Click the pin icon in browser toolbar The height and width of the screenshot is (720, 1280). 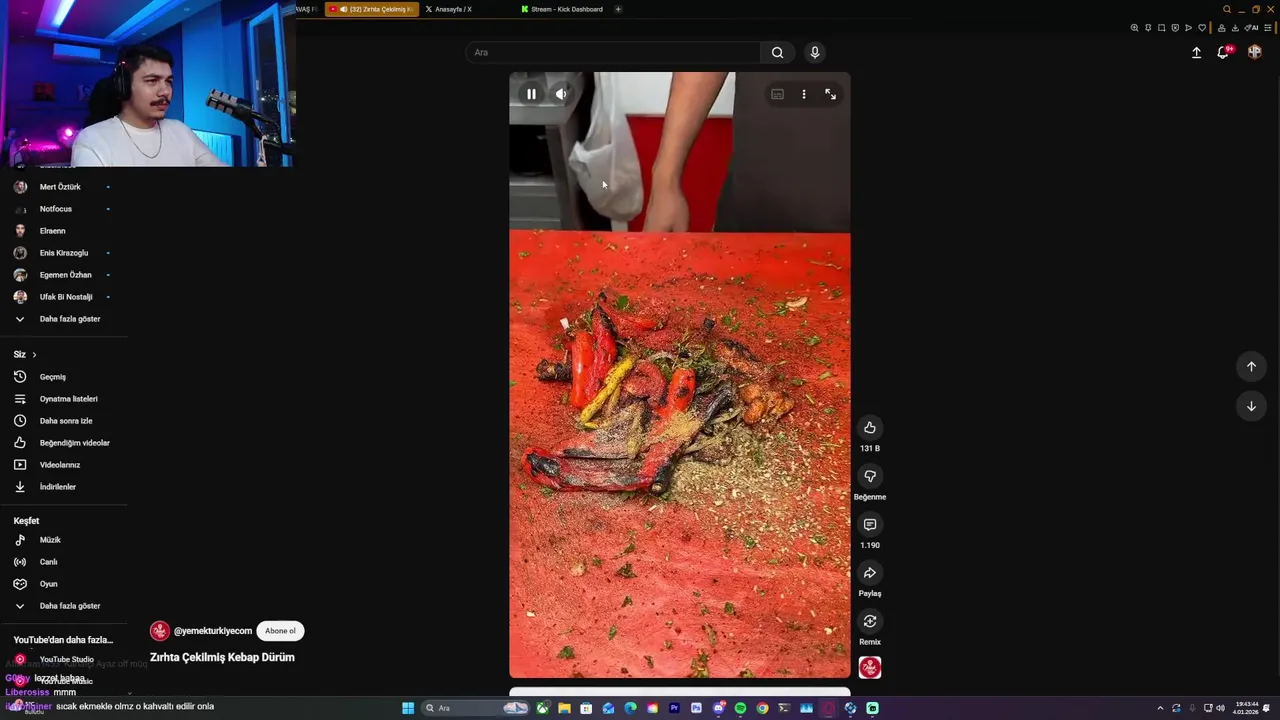(1148, 28)
